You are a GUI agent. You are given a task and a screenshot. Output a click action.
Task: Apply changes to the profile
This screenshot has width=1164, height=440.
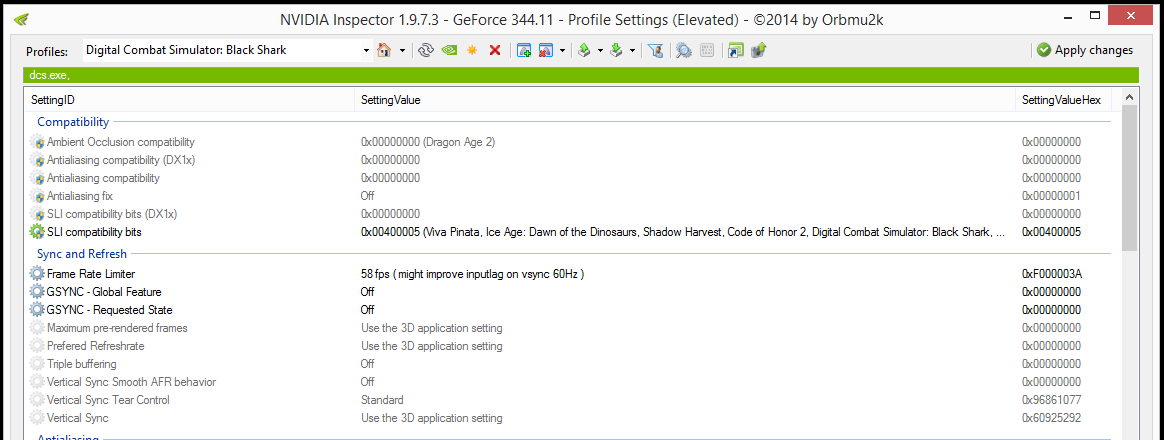coord(1085,50)
